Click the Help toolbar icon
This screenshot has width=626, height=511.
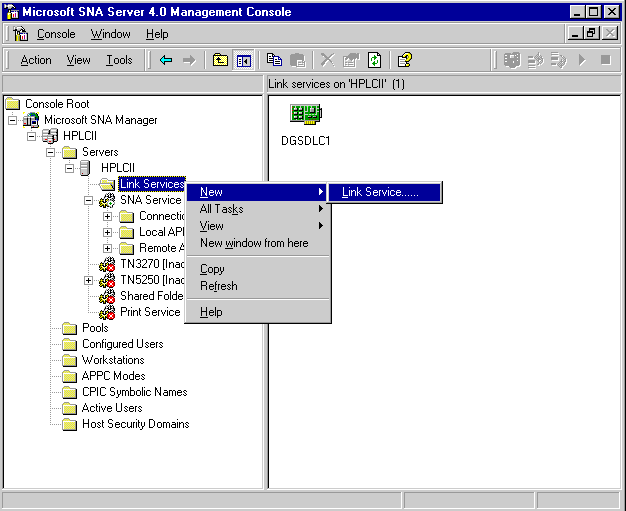point(404,60)
